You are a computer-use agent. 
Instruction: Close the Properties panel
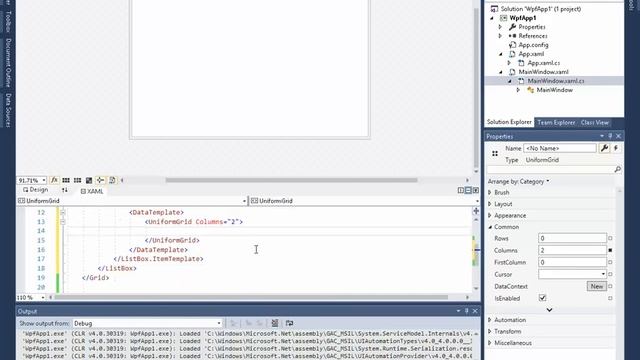point(619,136)
